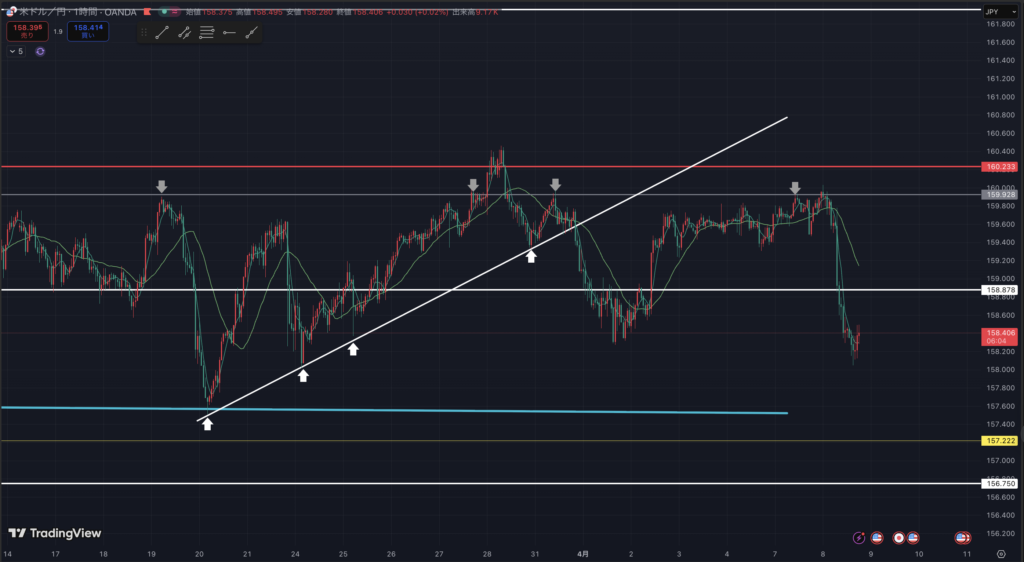
Task: Select the trend line drawing tool
Action: click(162, 32)
